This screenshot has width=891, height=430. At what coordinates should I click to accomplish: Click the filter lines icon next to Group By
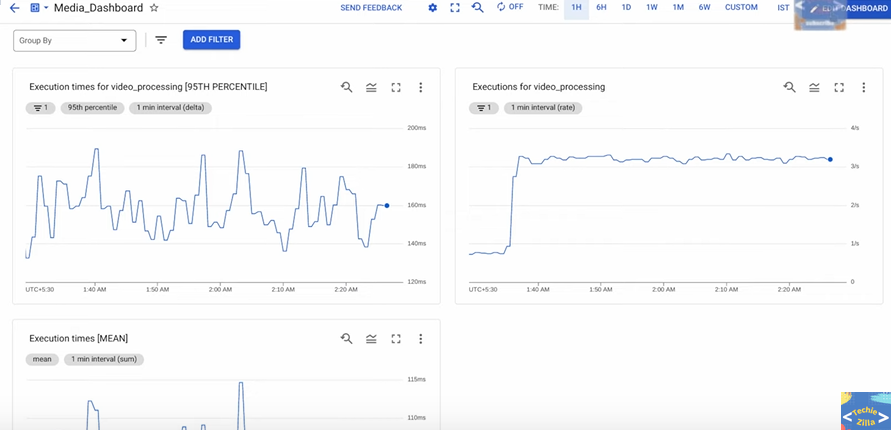pyautogui.click(x=161, y=40)
